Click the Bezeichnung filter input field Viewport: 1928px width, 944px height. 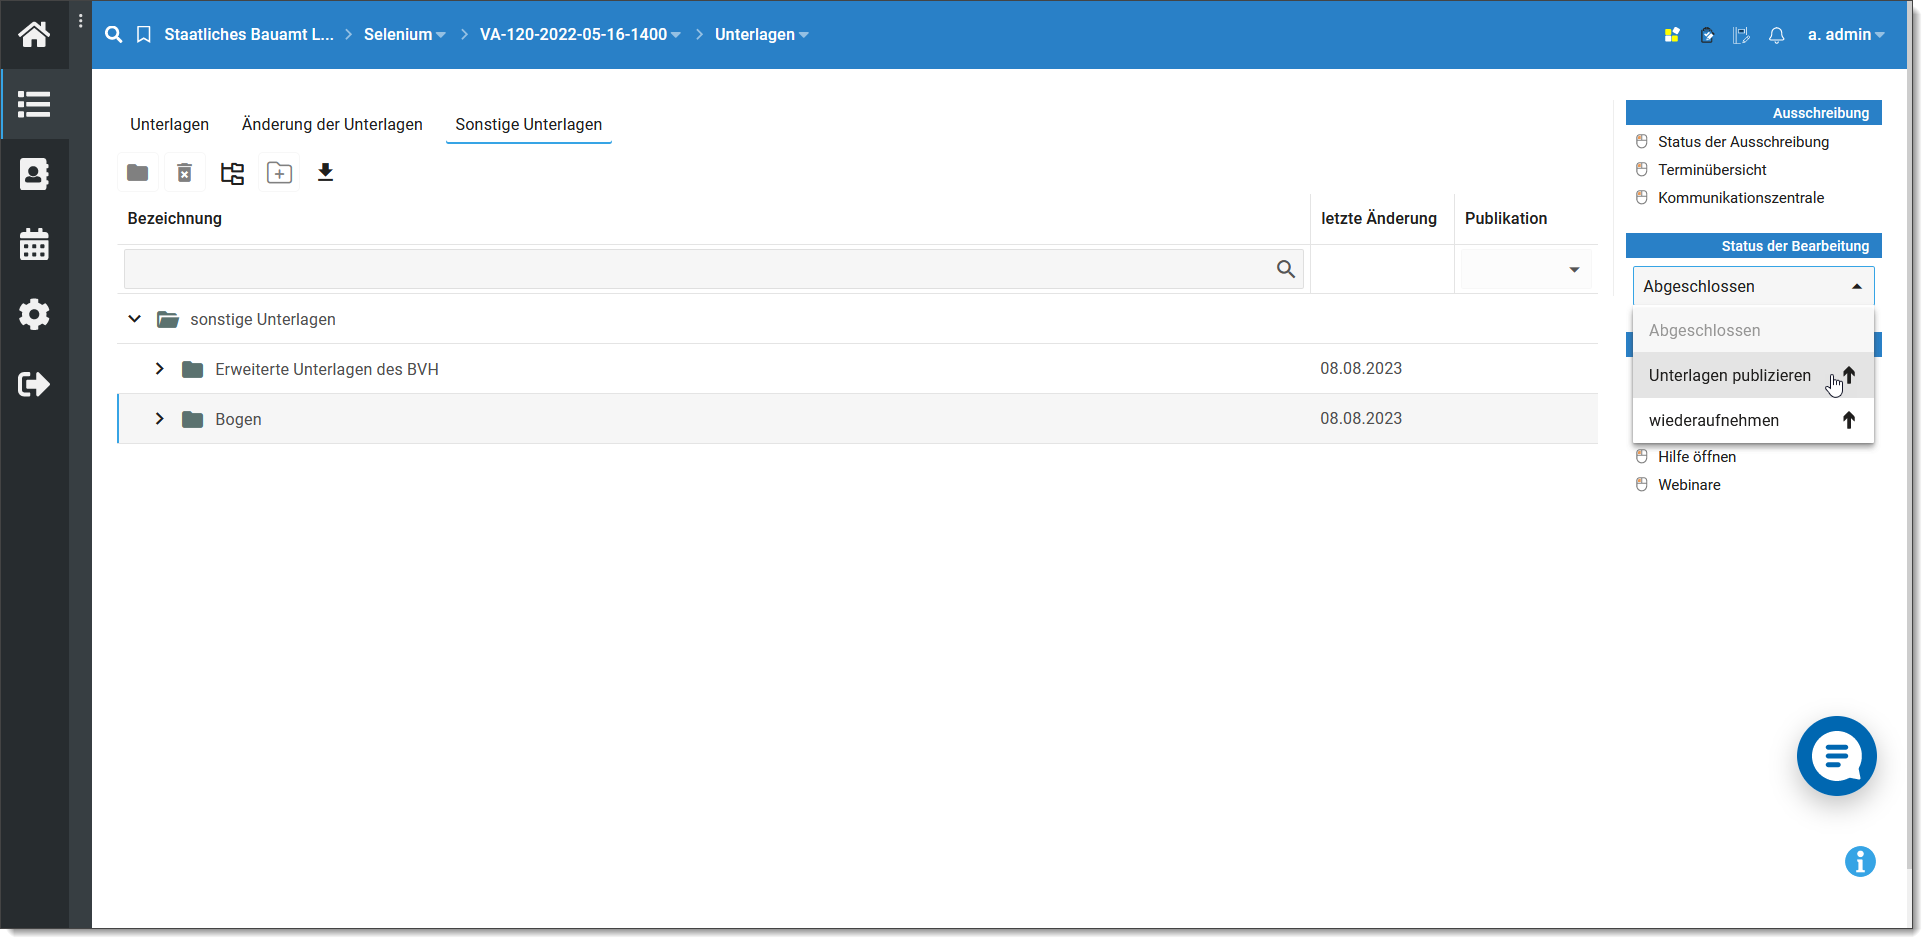tap(714, 270)
